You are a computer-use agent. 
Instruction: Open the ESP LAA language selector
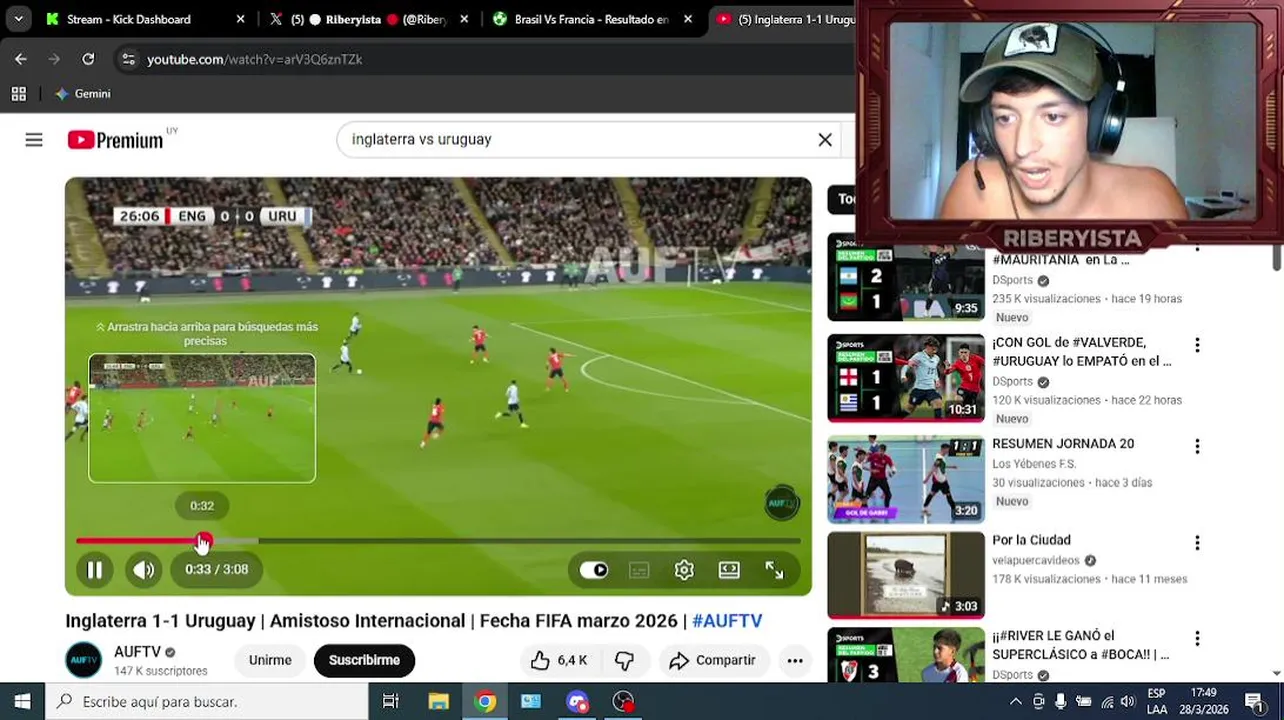(x=1157, y=702)
